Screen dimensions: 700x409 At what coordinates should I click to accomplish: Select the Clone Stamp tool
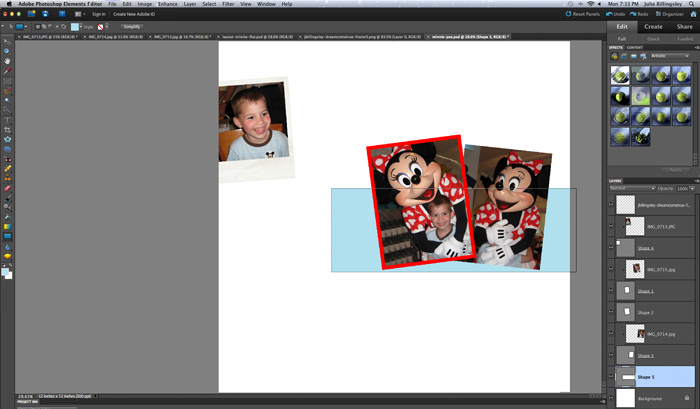pyautogui.click(x=7, y=178)
